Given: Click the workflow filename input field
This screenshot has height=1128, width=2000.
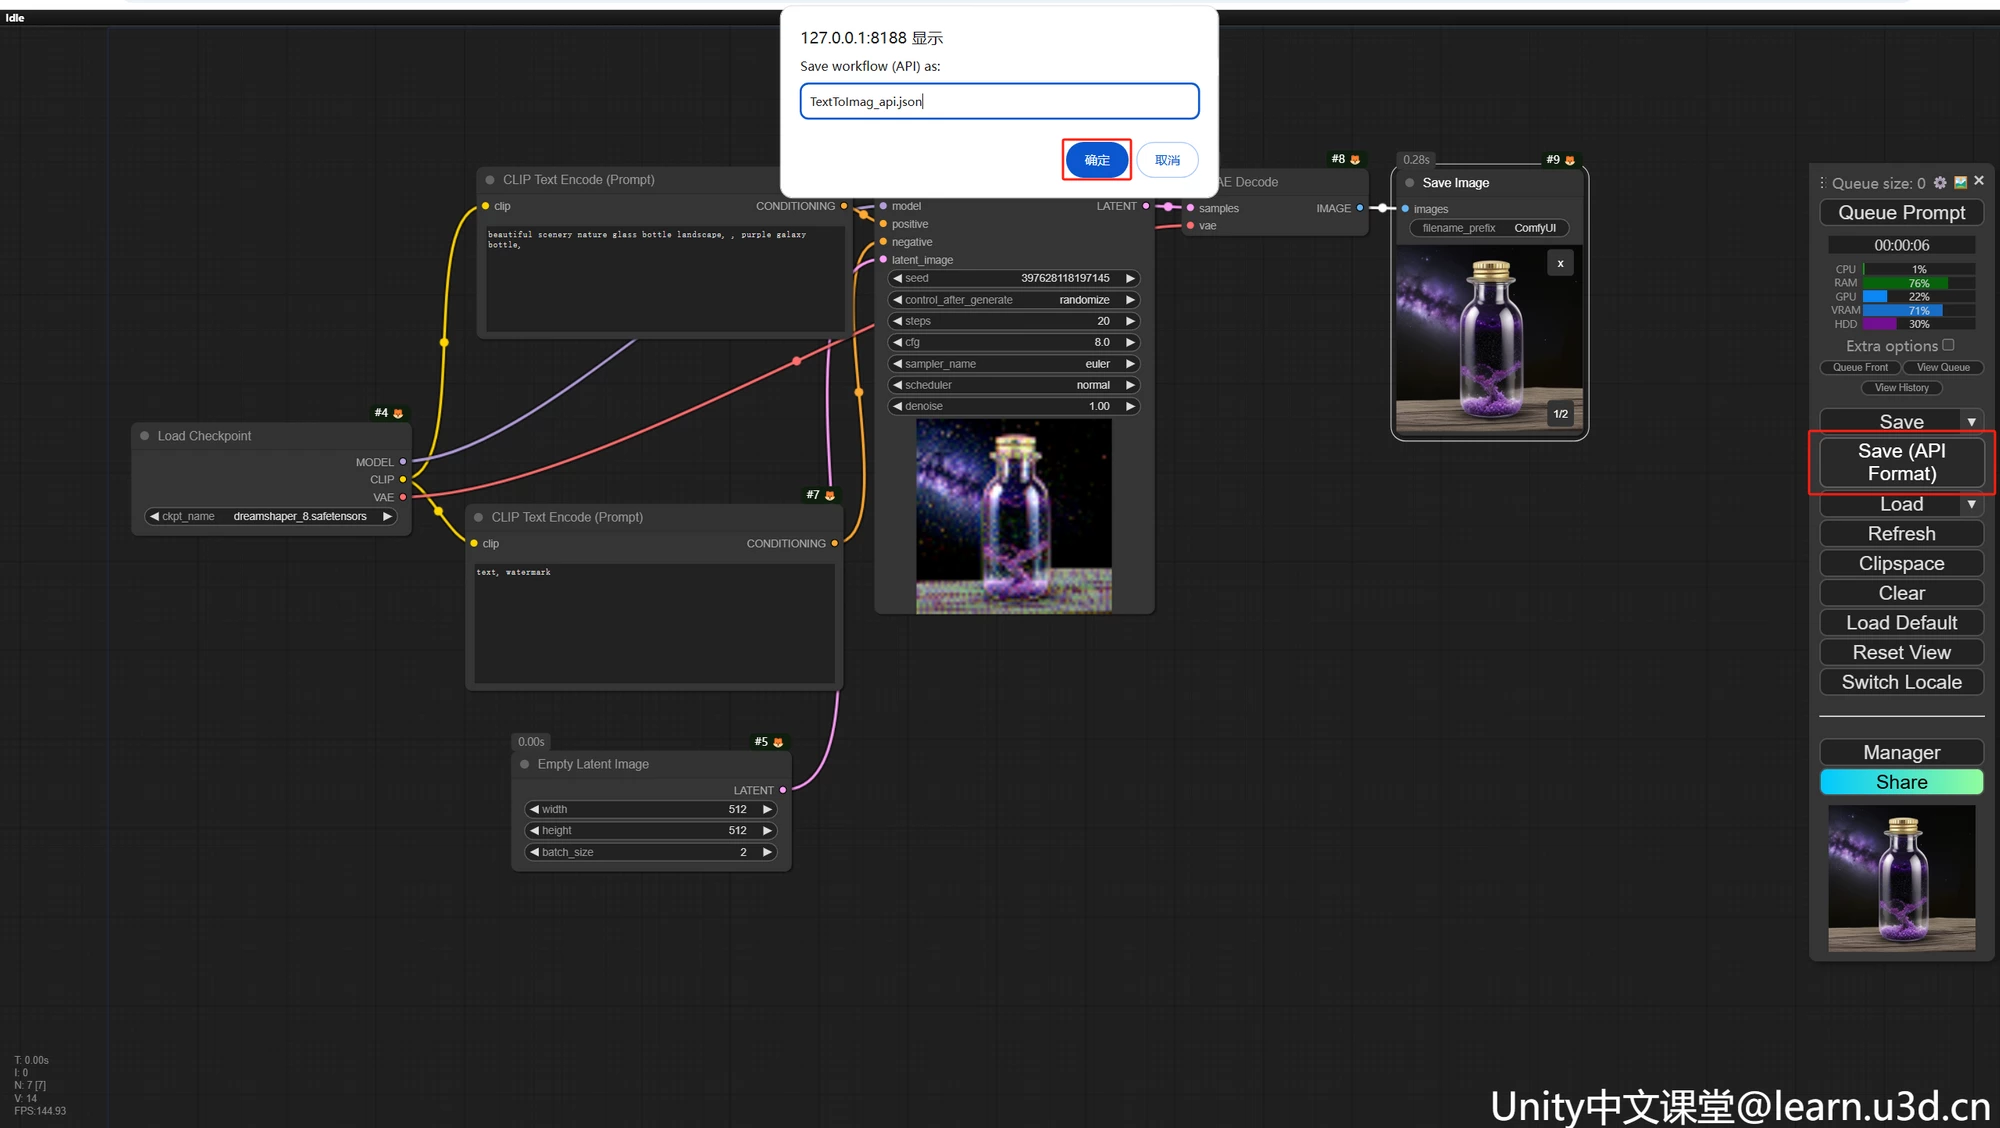Looking at the screenshot, I should 999,101.
